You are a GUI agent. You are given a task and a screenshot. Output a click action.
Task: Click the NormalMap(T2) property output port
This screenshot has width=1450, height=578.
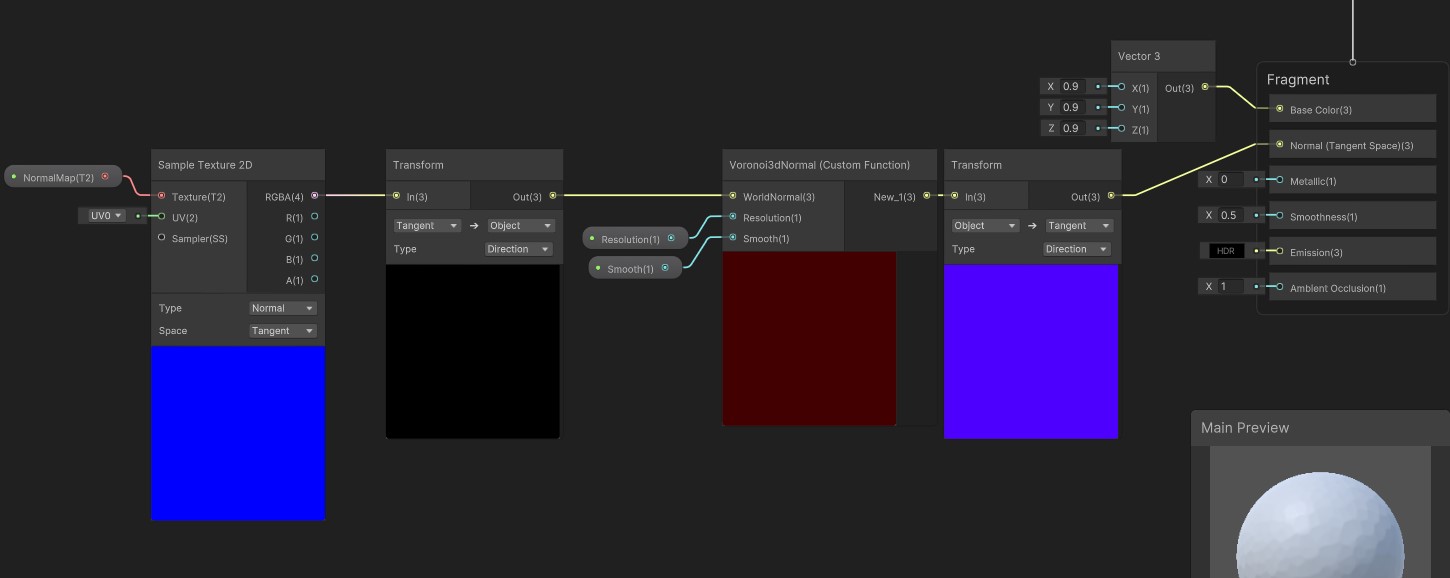click(105, 177)
